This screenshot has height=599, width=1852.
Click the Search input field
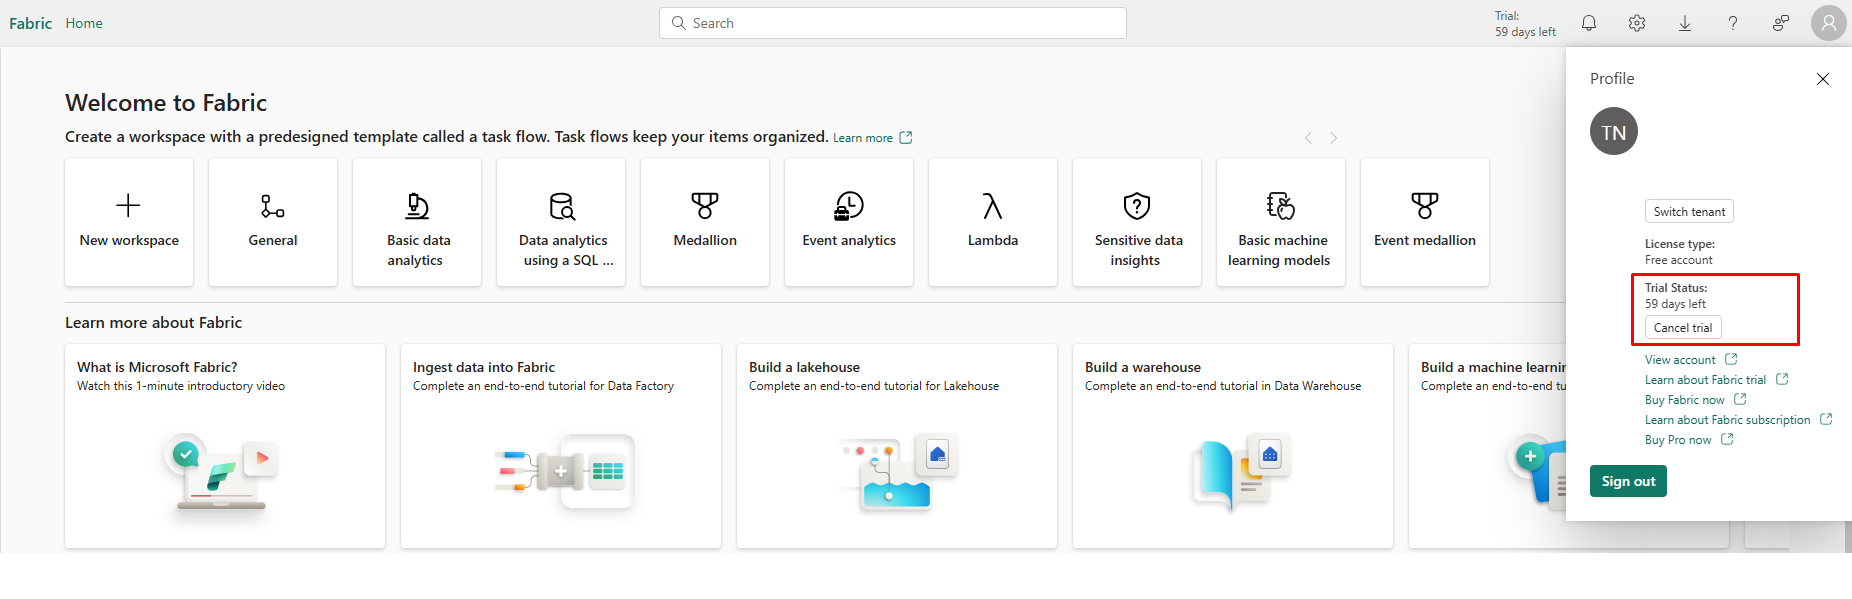[x=893, y=23]
